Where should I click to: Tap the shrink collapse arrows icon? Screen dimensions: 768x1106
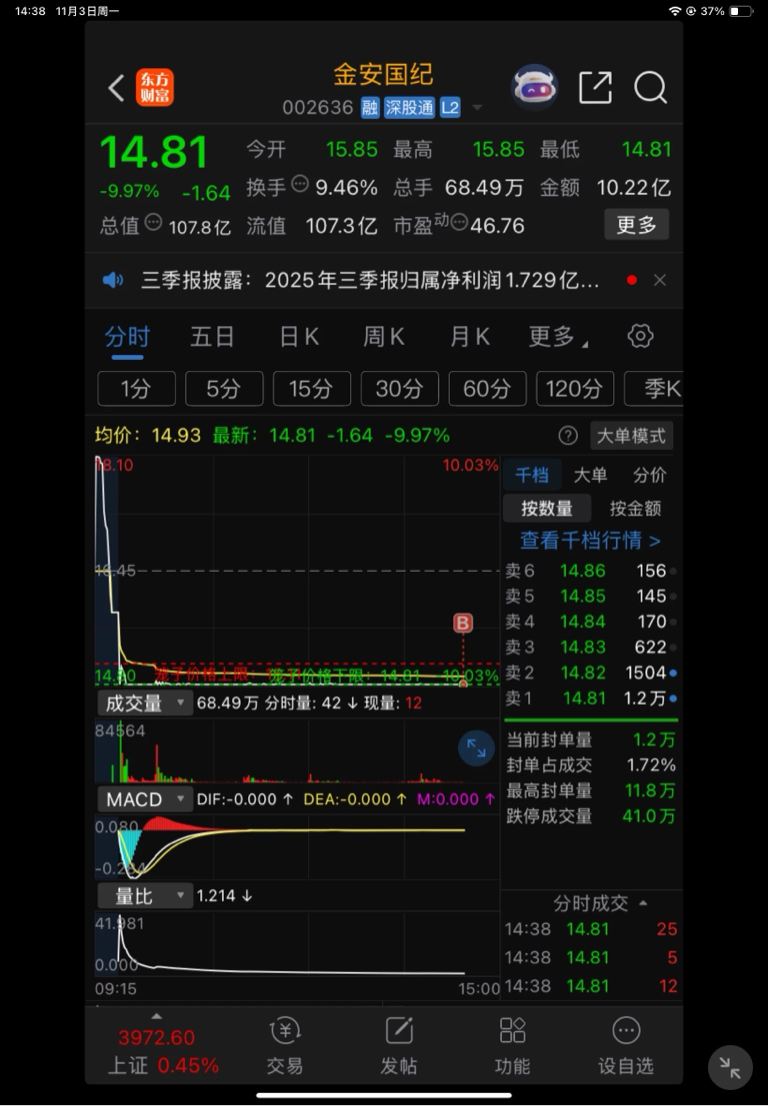pos(730,1067)
